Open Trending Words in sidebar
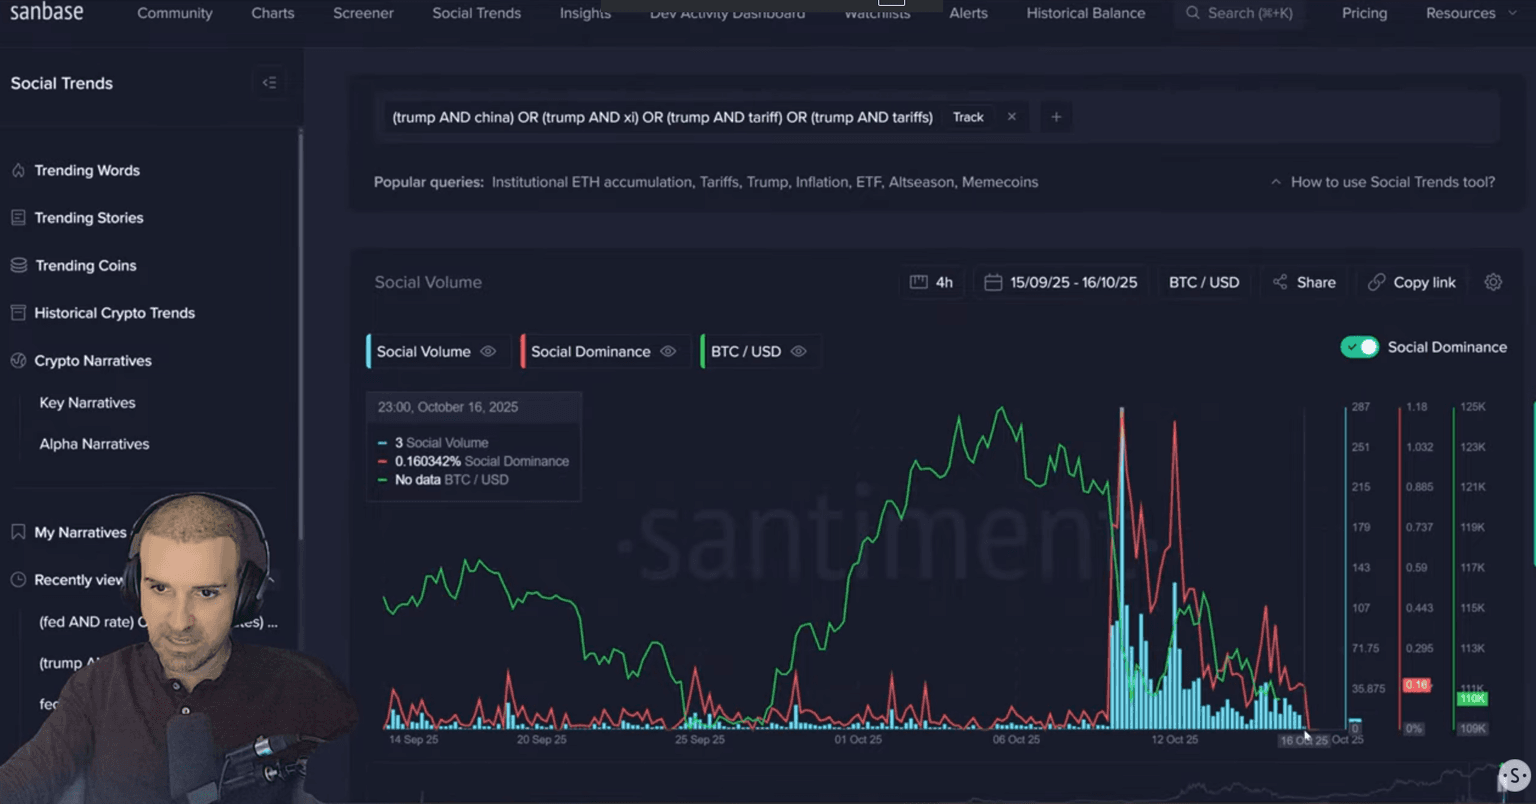The height and width of the screenshot is (804, 1536). pyautogui.click(x=87, y=170)
